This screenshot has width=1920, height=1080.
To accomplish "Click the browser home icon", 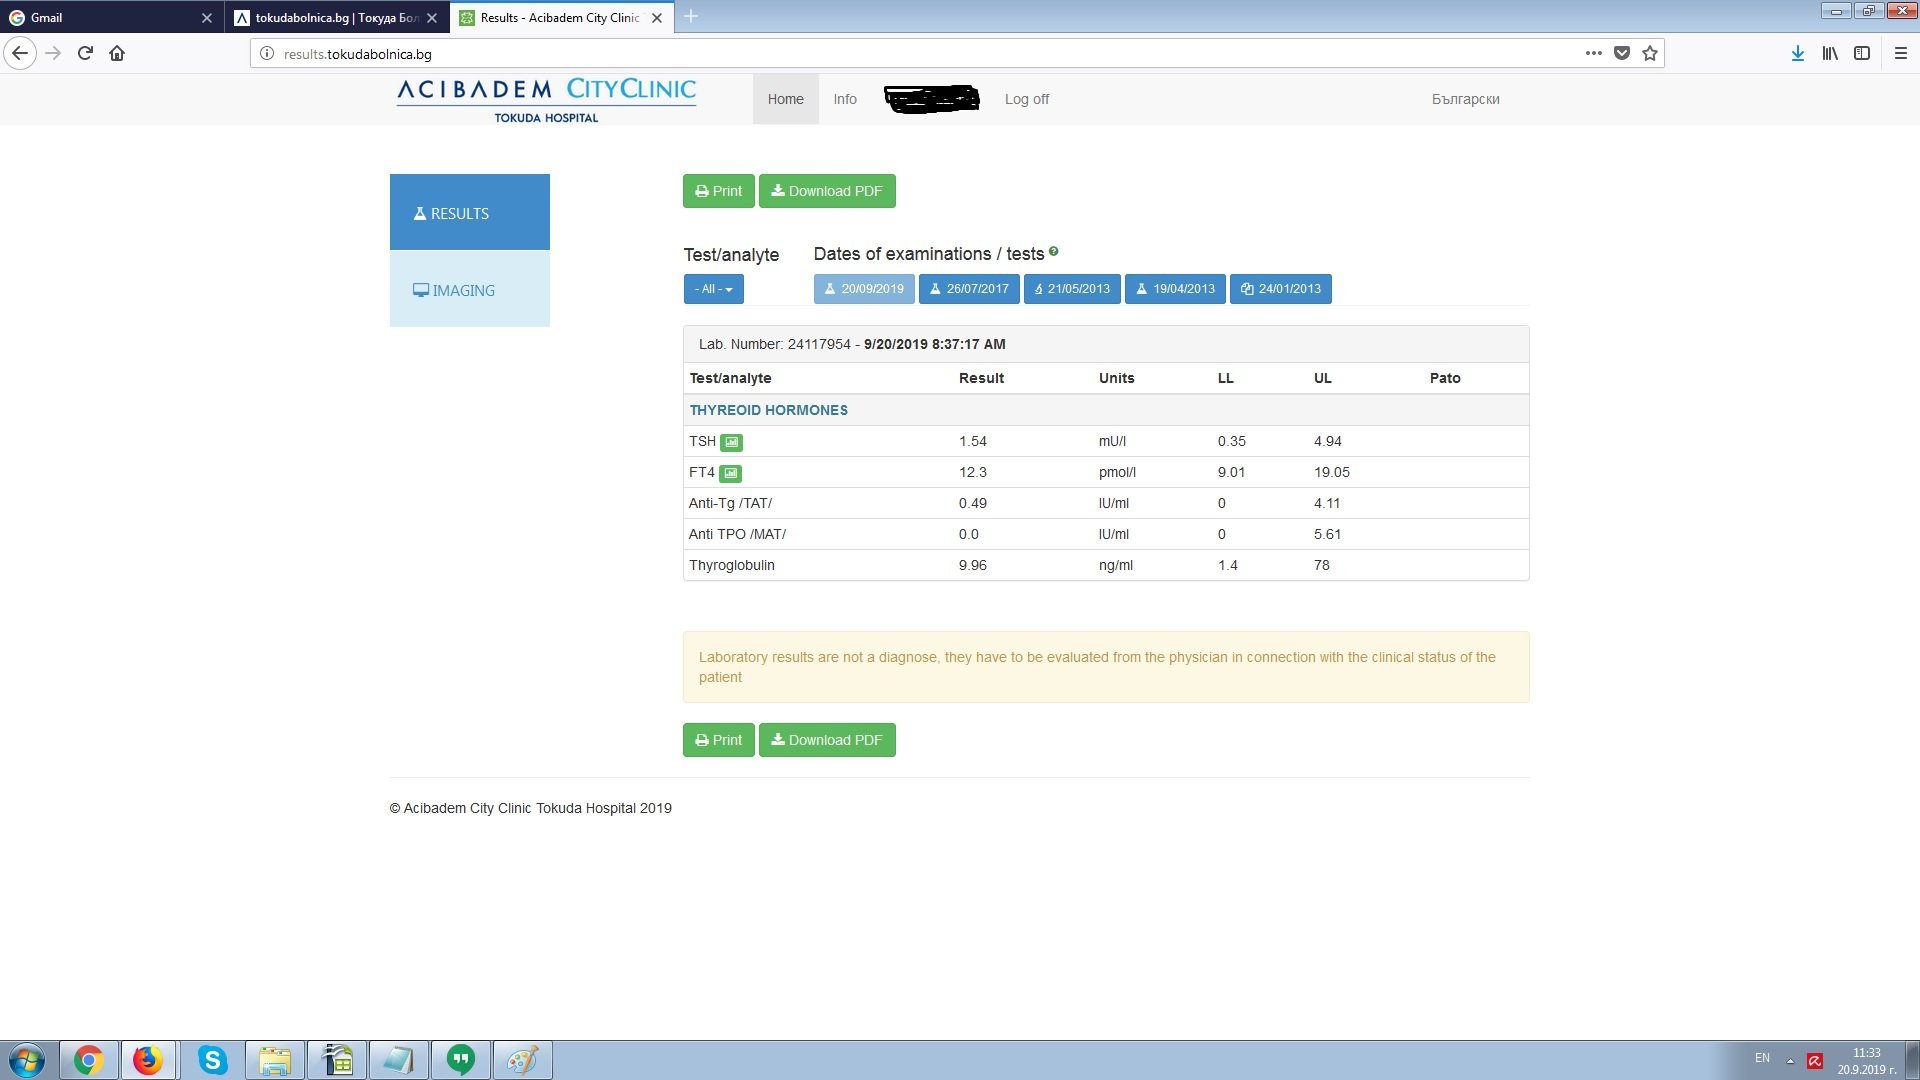I will 117,54.
